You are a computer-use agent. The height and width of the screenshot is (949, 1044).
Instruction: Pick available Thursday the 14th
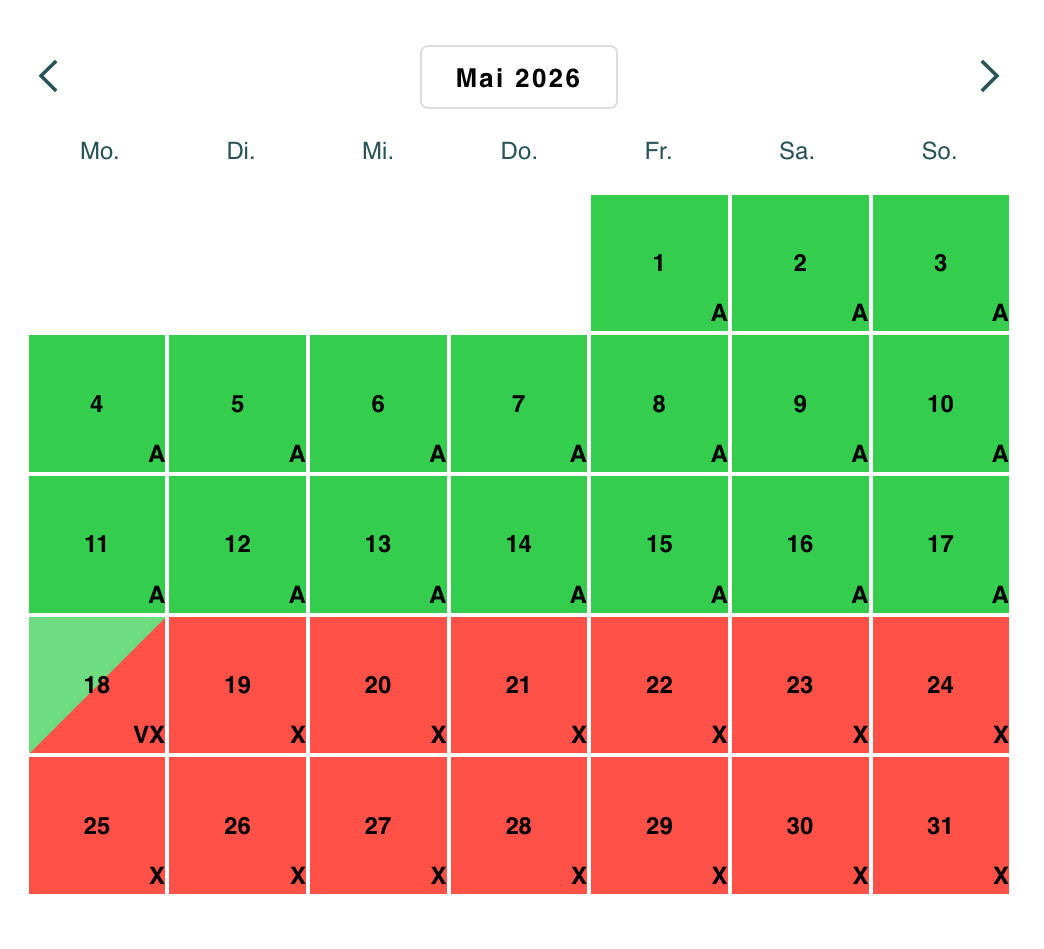click(518, 544)
